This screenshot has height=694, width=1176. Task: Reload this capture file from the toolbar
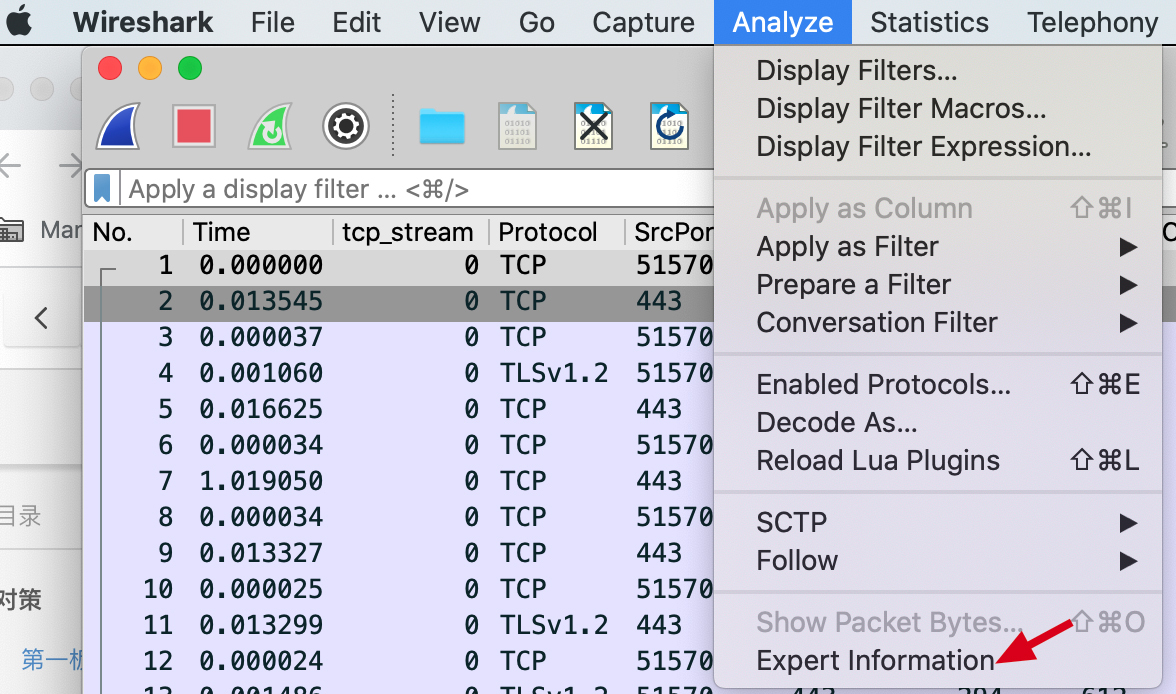pyautogui.click(x=669, y=127)
